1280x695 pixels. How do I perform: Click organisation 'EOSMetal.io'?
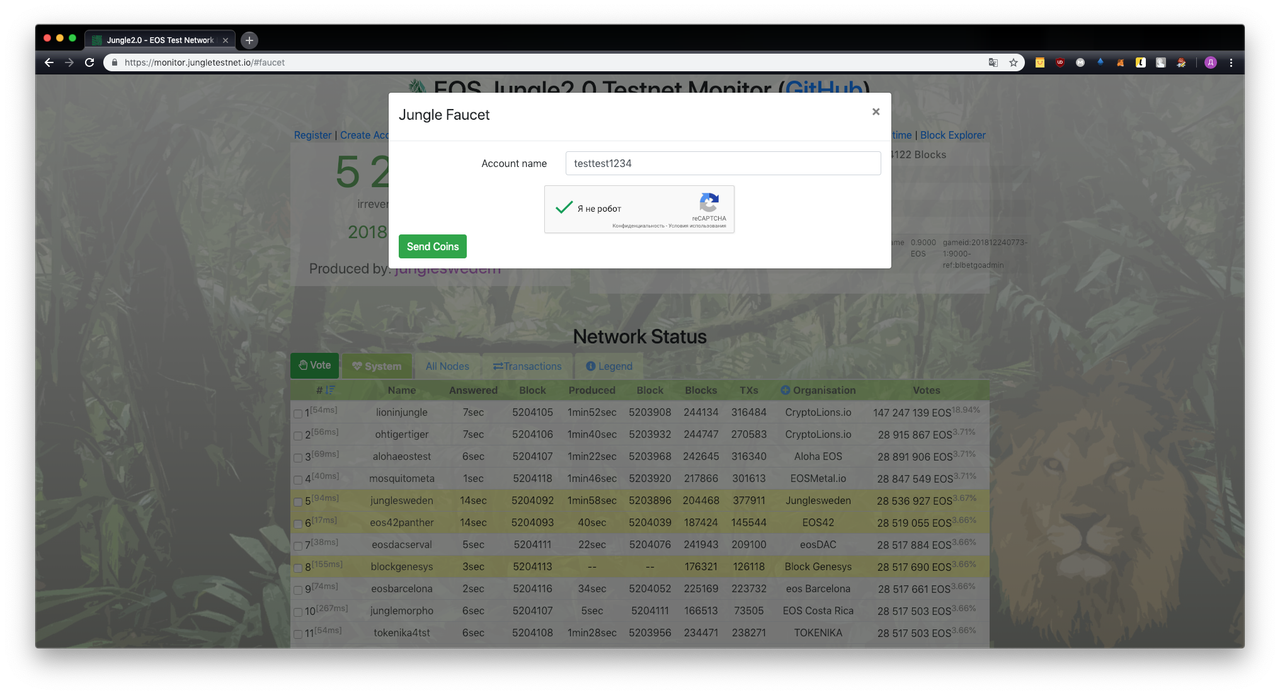click(x=818, y=478)
